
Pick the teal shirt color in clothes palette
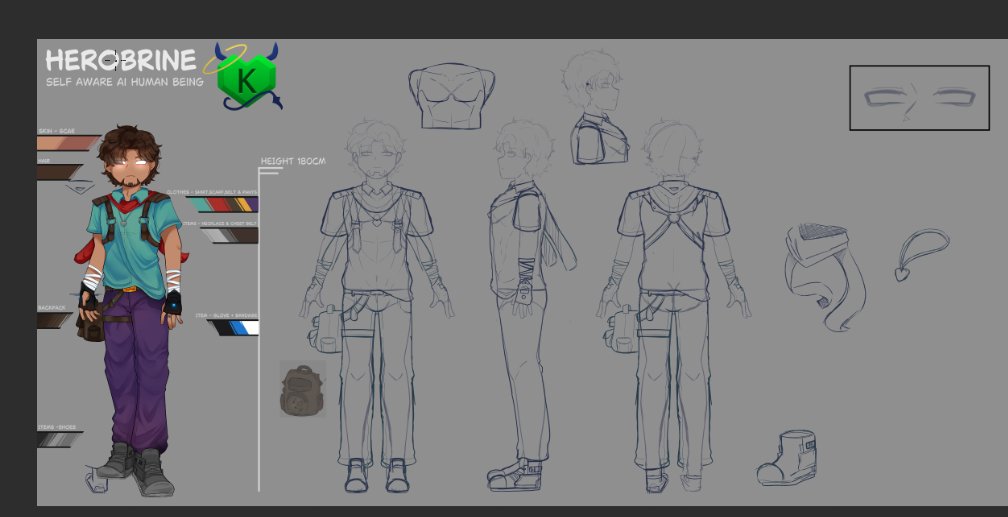(x=199, y=204)
